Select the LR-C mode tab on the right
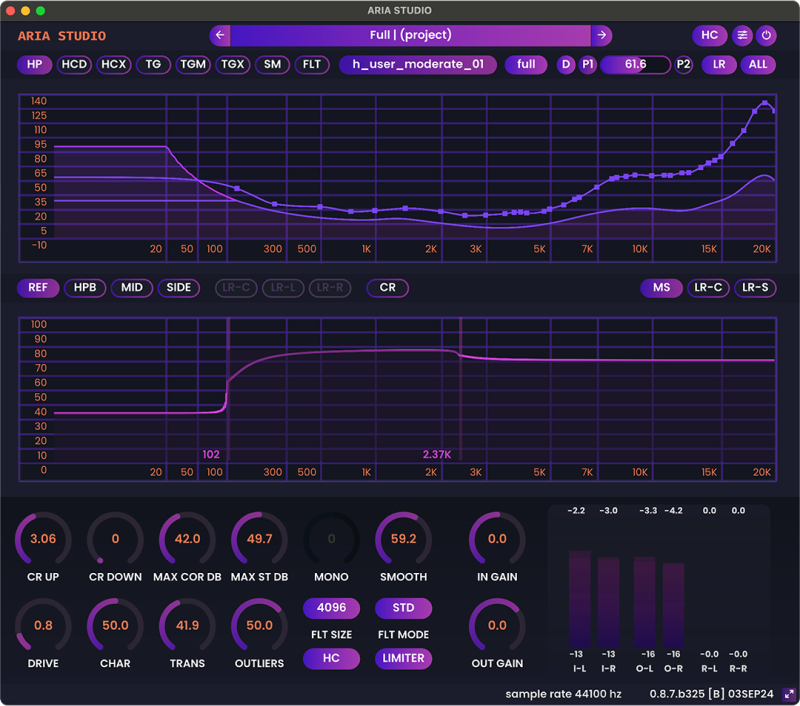 (708, 288)
